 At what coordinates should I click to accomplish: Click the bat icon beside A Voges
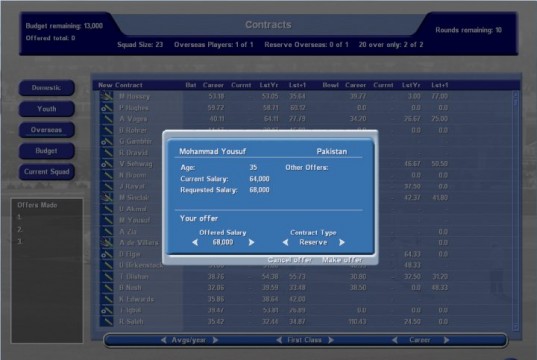107,119
